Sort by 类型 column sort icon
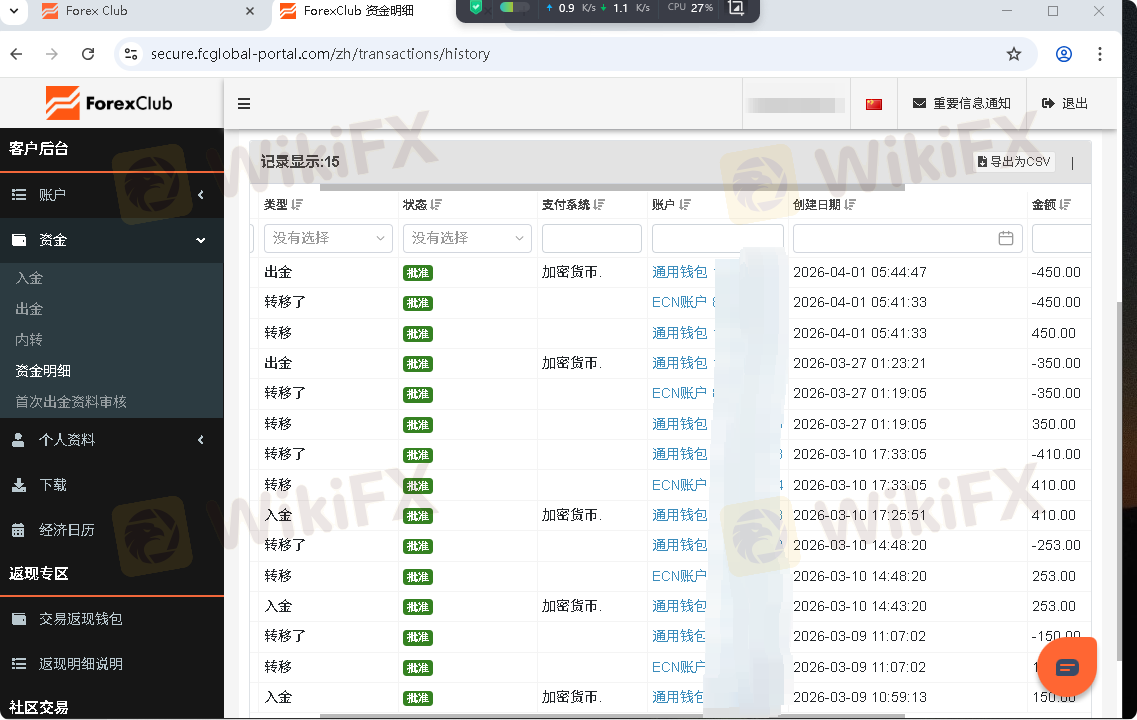The width and height of the screenshot is (1137, 720). click(x=298, y=205)
